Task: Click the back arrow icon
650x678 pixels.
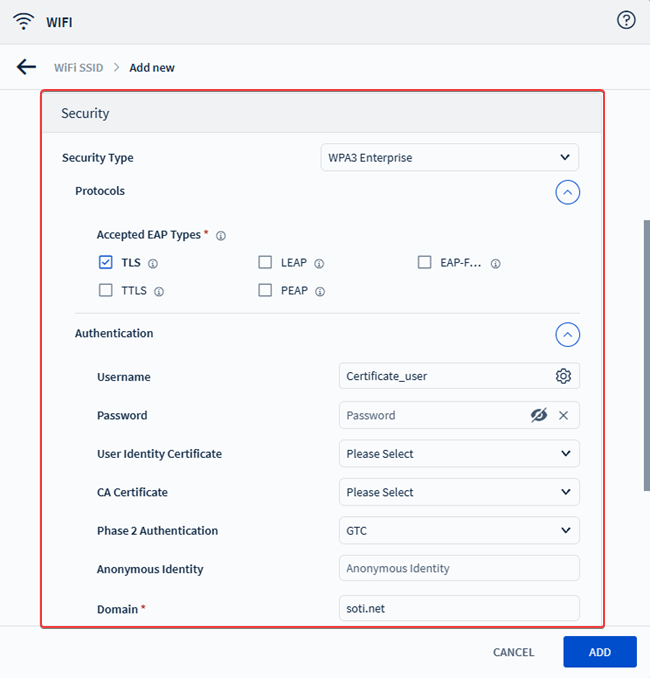Action: point(26,67)
